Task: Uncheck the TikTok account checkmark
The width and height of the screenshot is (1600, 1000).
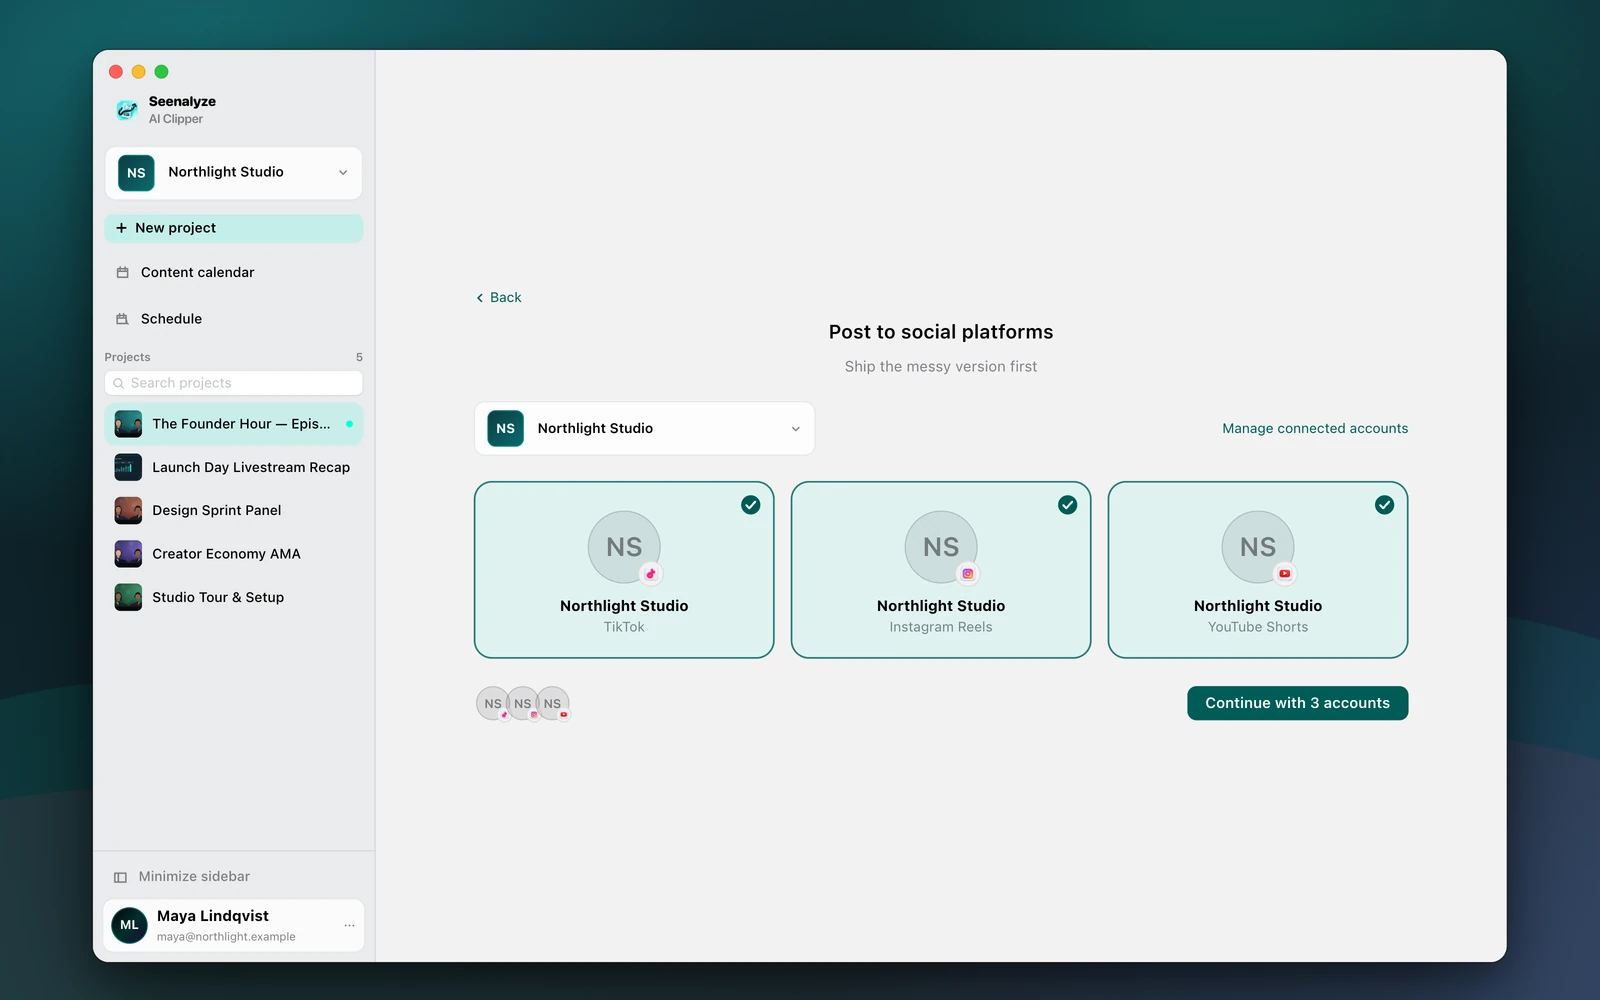Action: coord(751,505)
